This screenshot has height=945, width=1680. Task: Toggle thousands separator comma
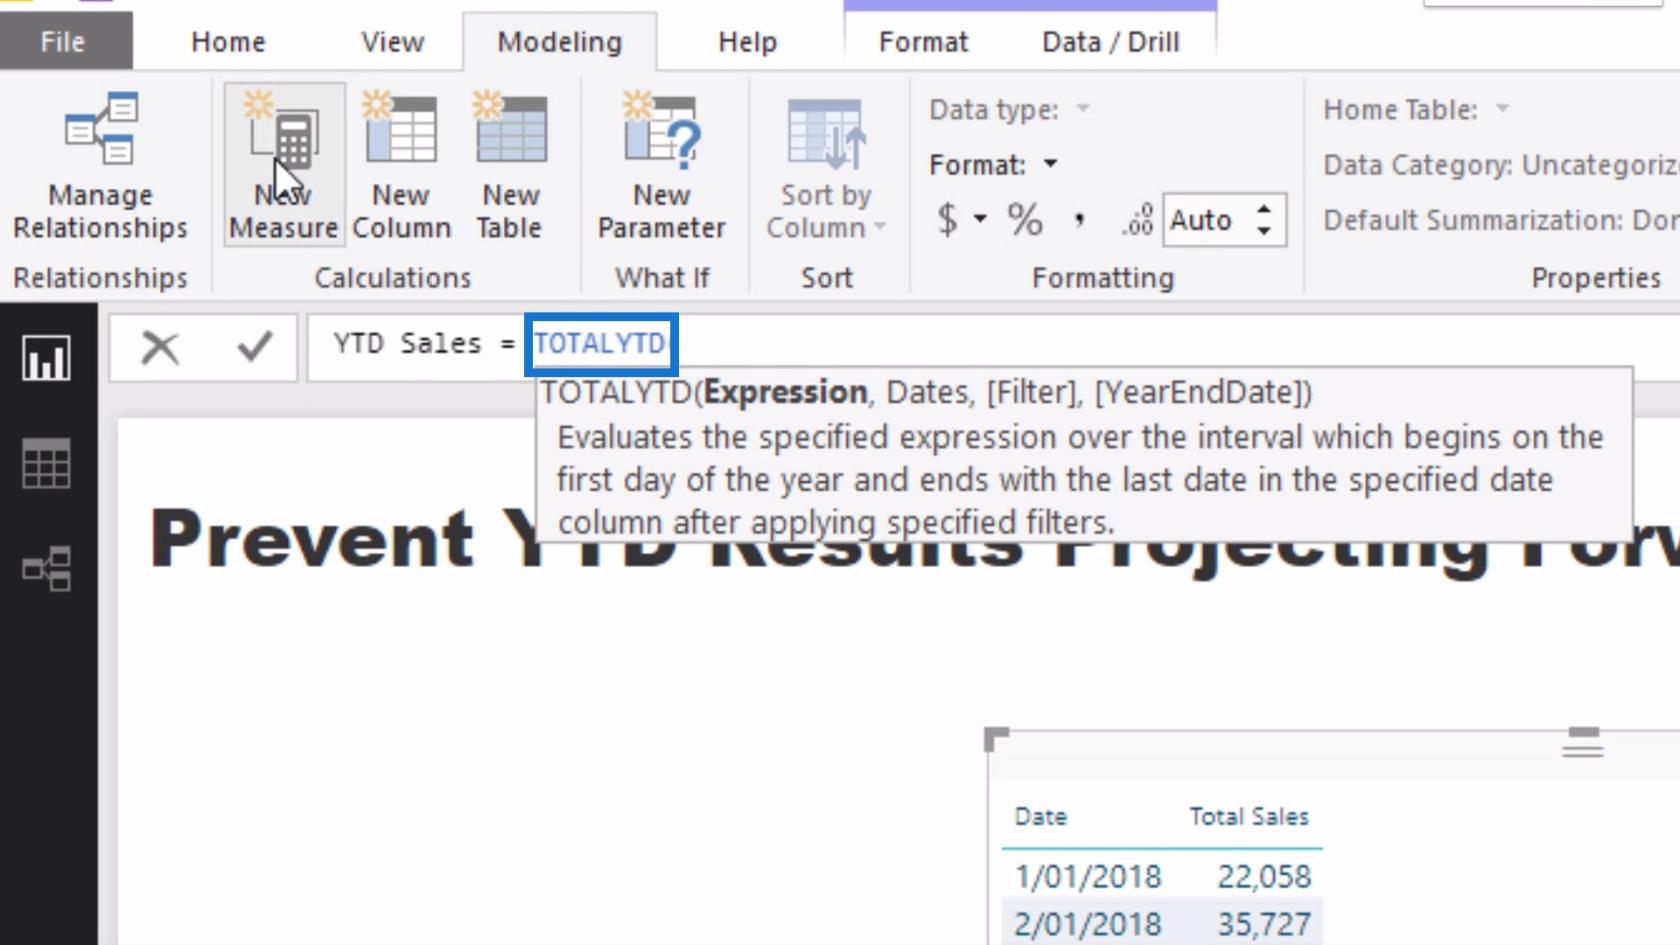[x=1080, y=219]
